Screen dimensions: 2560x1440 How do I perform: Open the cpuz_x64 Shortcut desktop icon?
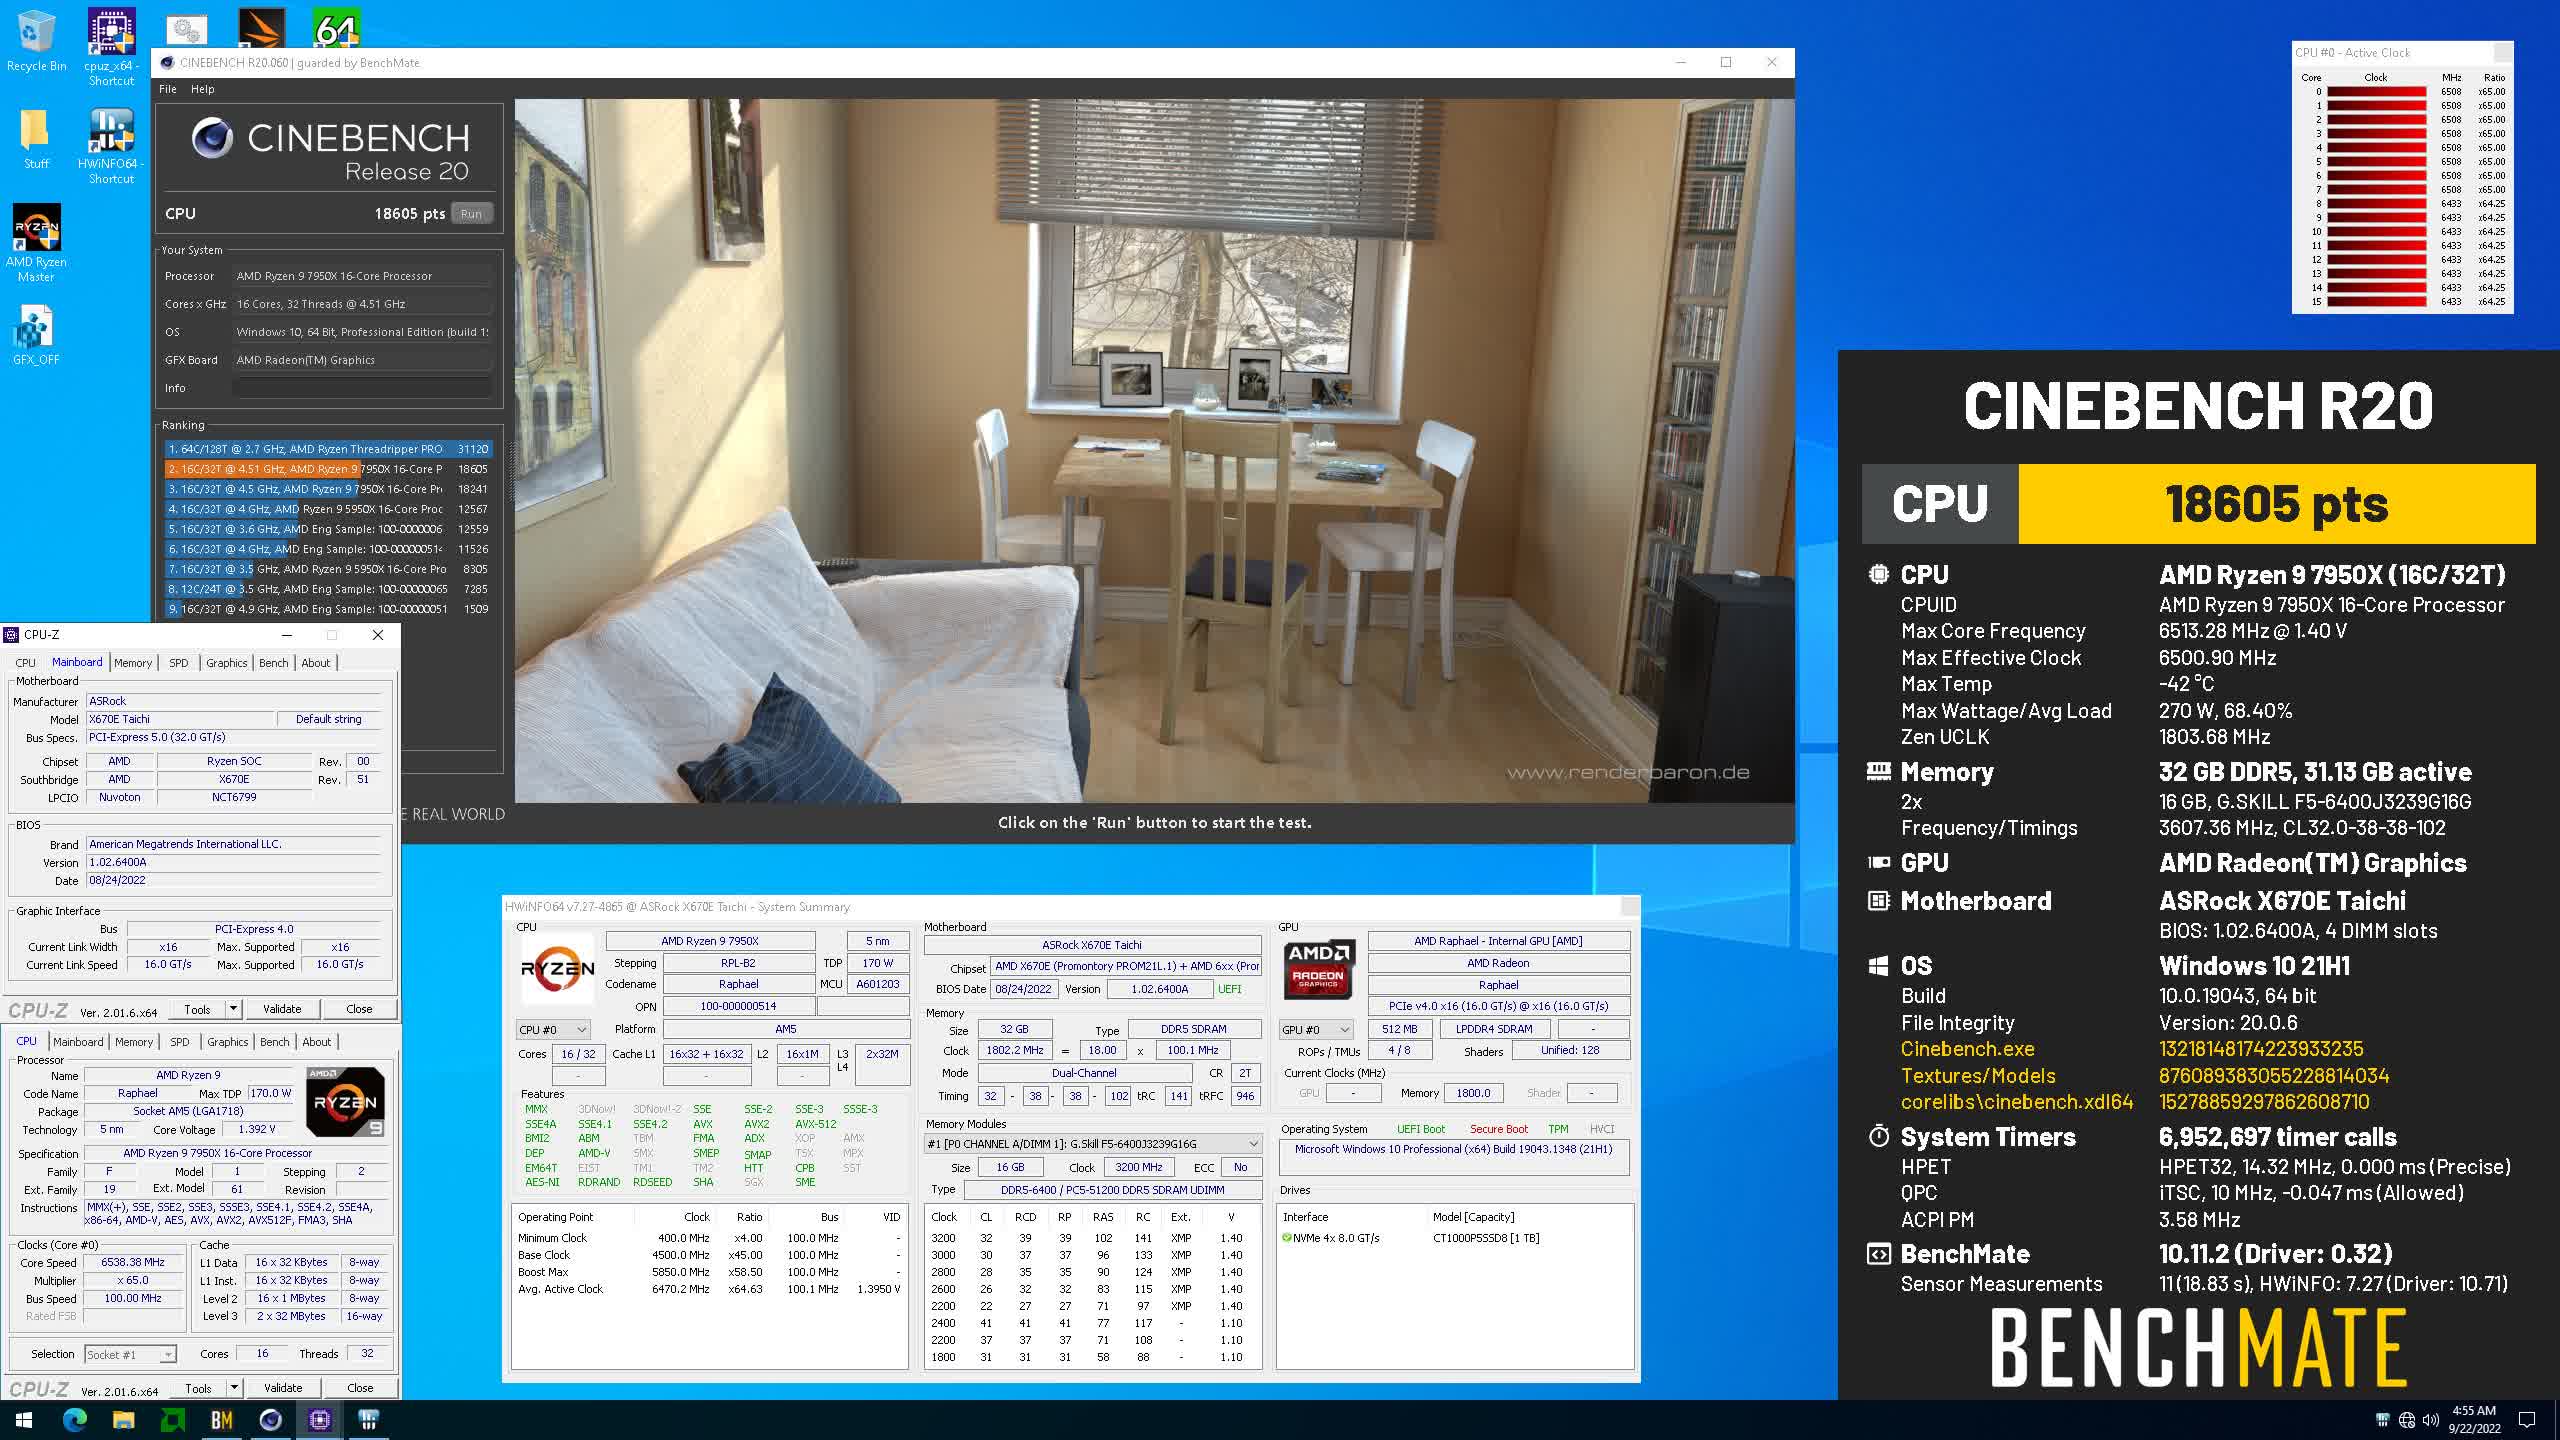pyautogui.click(x=111, y=47)
